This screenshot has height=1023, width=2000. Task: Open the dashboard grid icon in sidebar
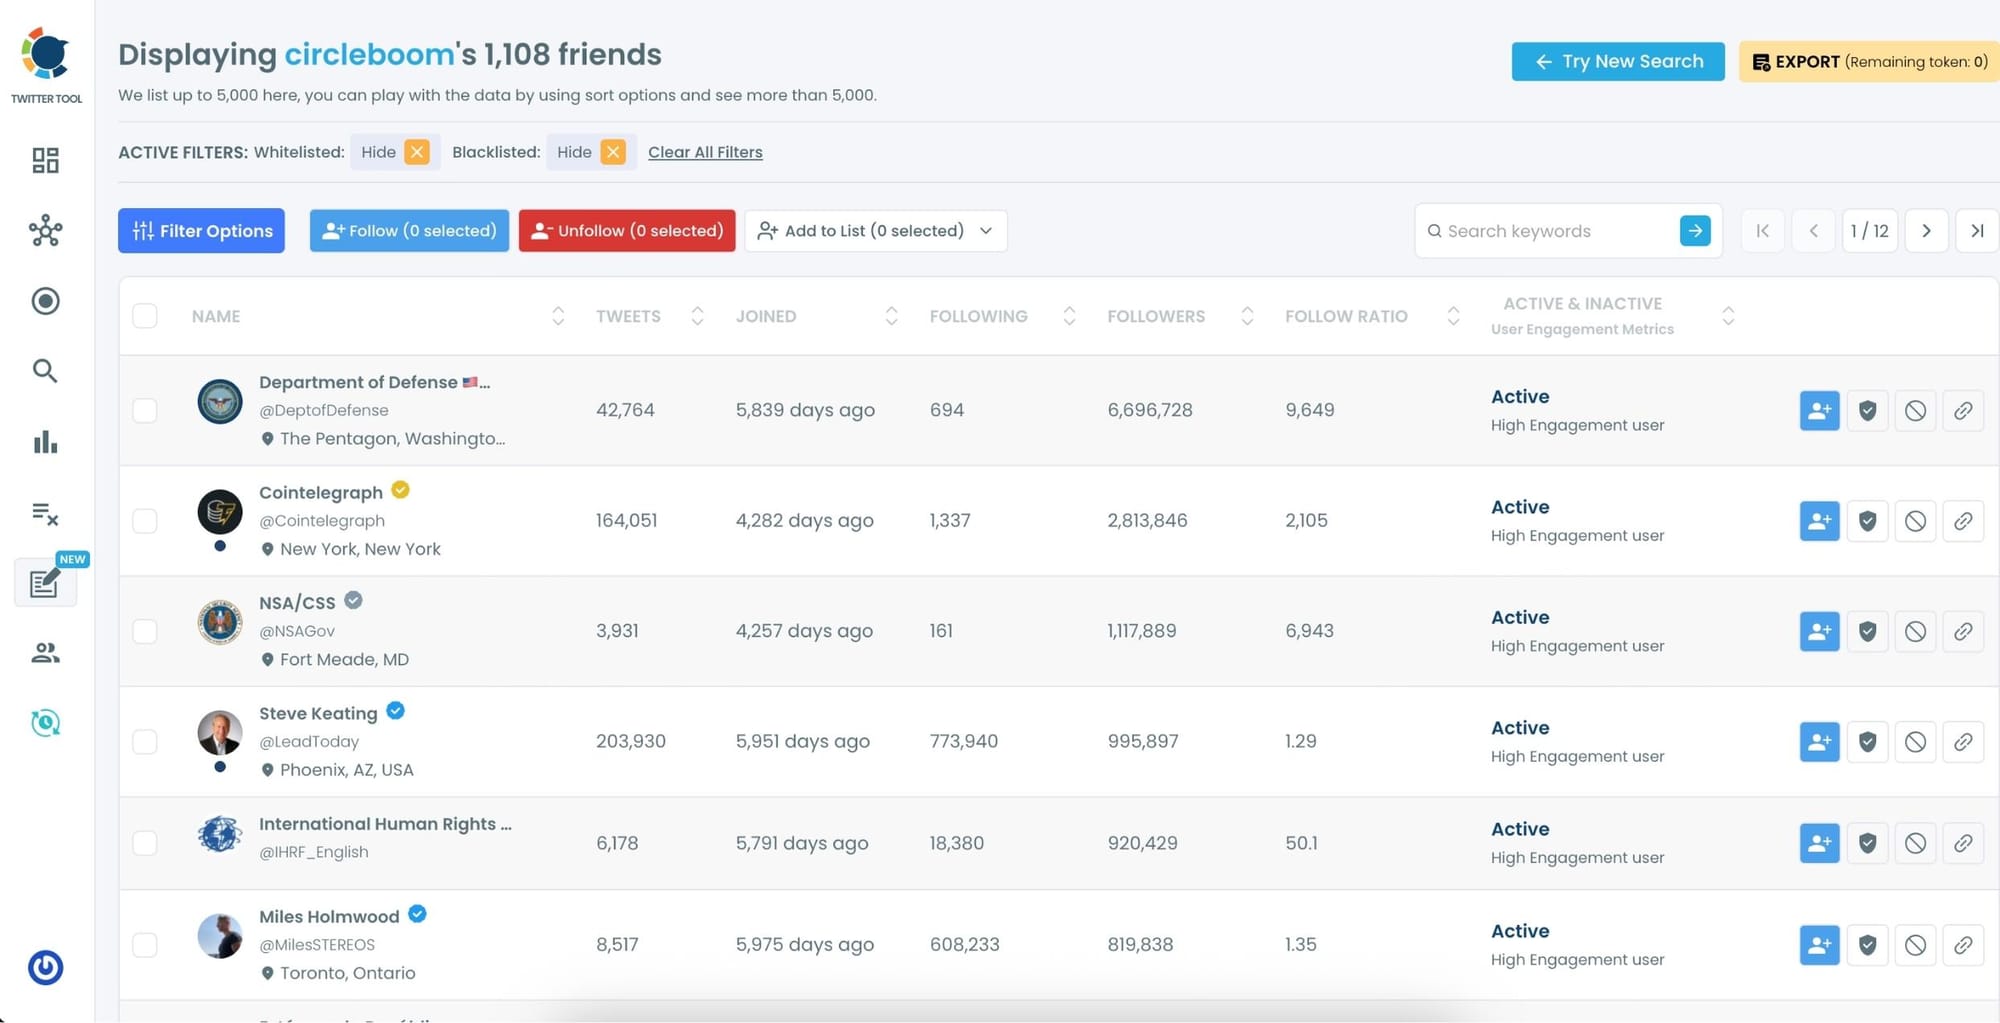45,160
